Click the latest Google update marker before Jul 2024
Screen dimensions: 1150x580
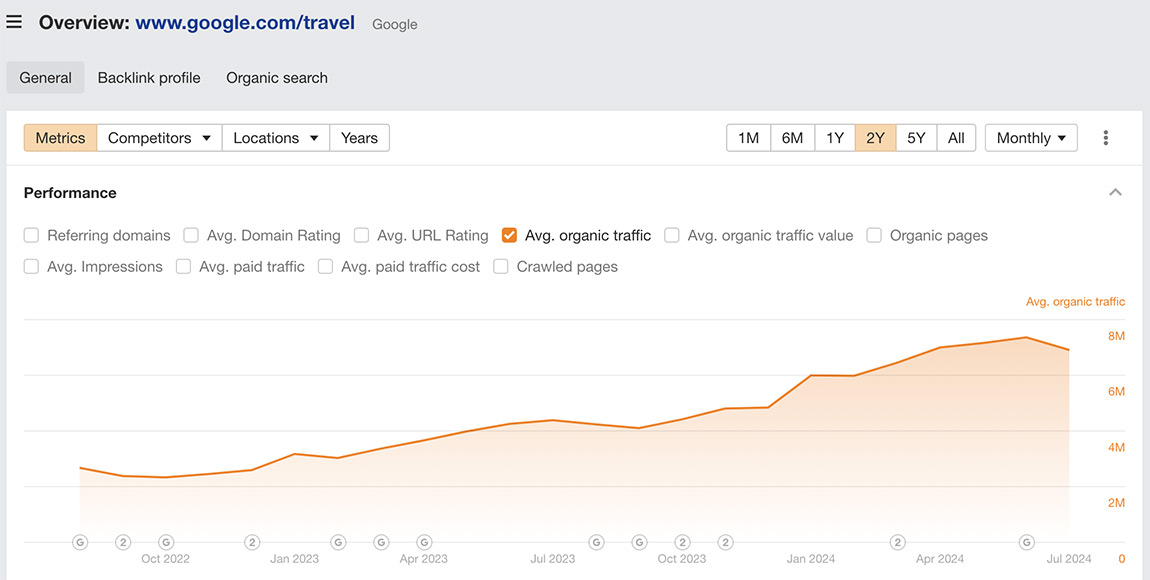pyautogui.click(x=1027, y=543)
